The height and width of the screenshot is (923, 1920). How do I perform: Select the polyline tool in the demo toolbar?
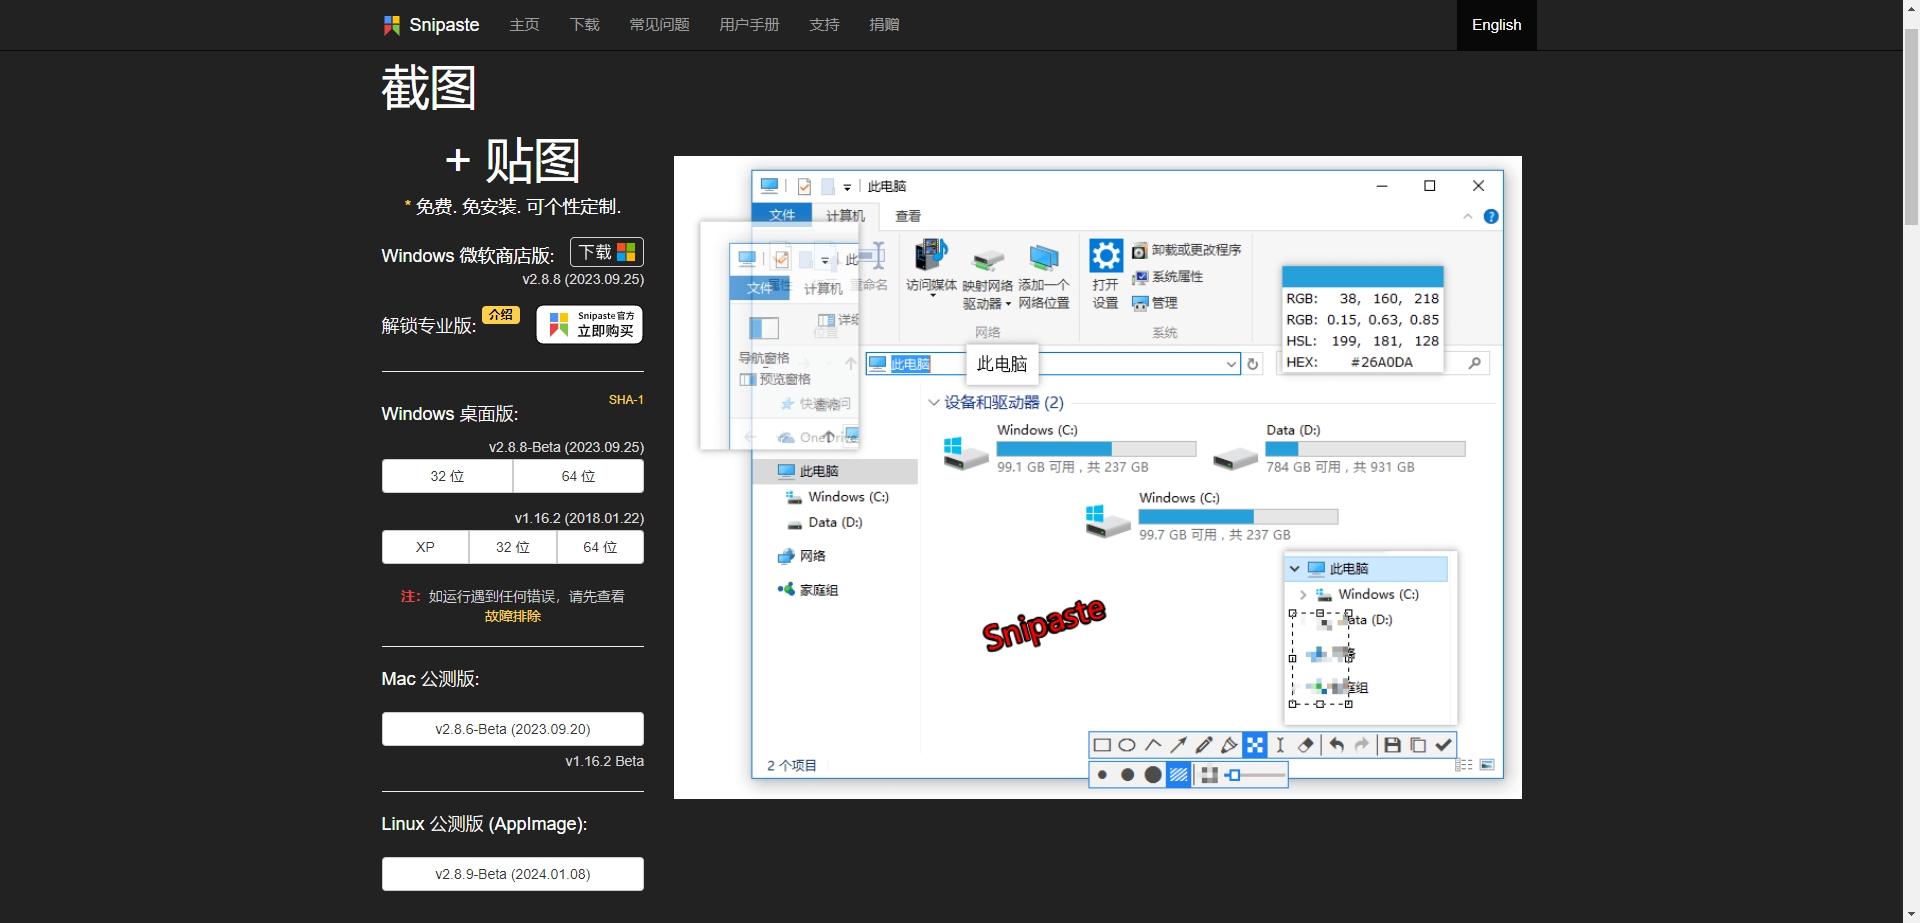[x=1153, y=745]
